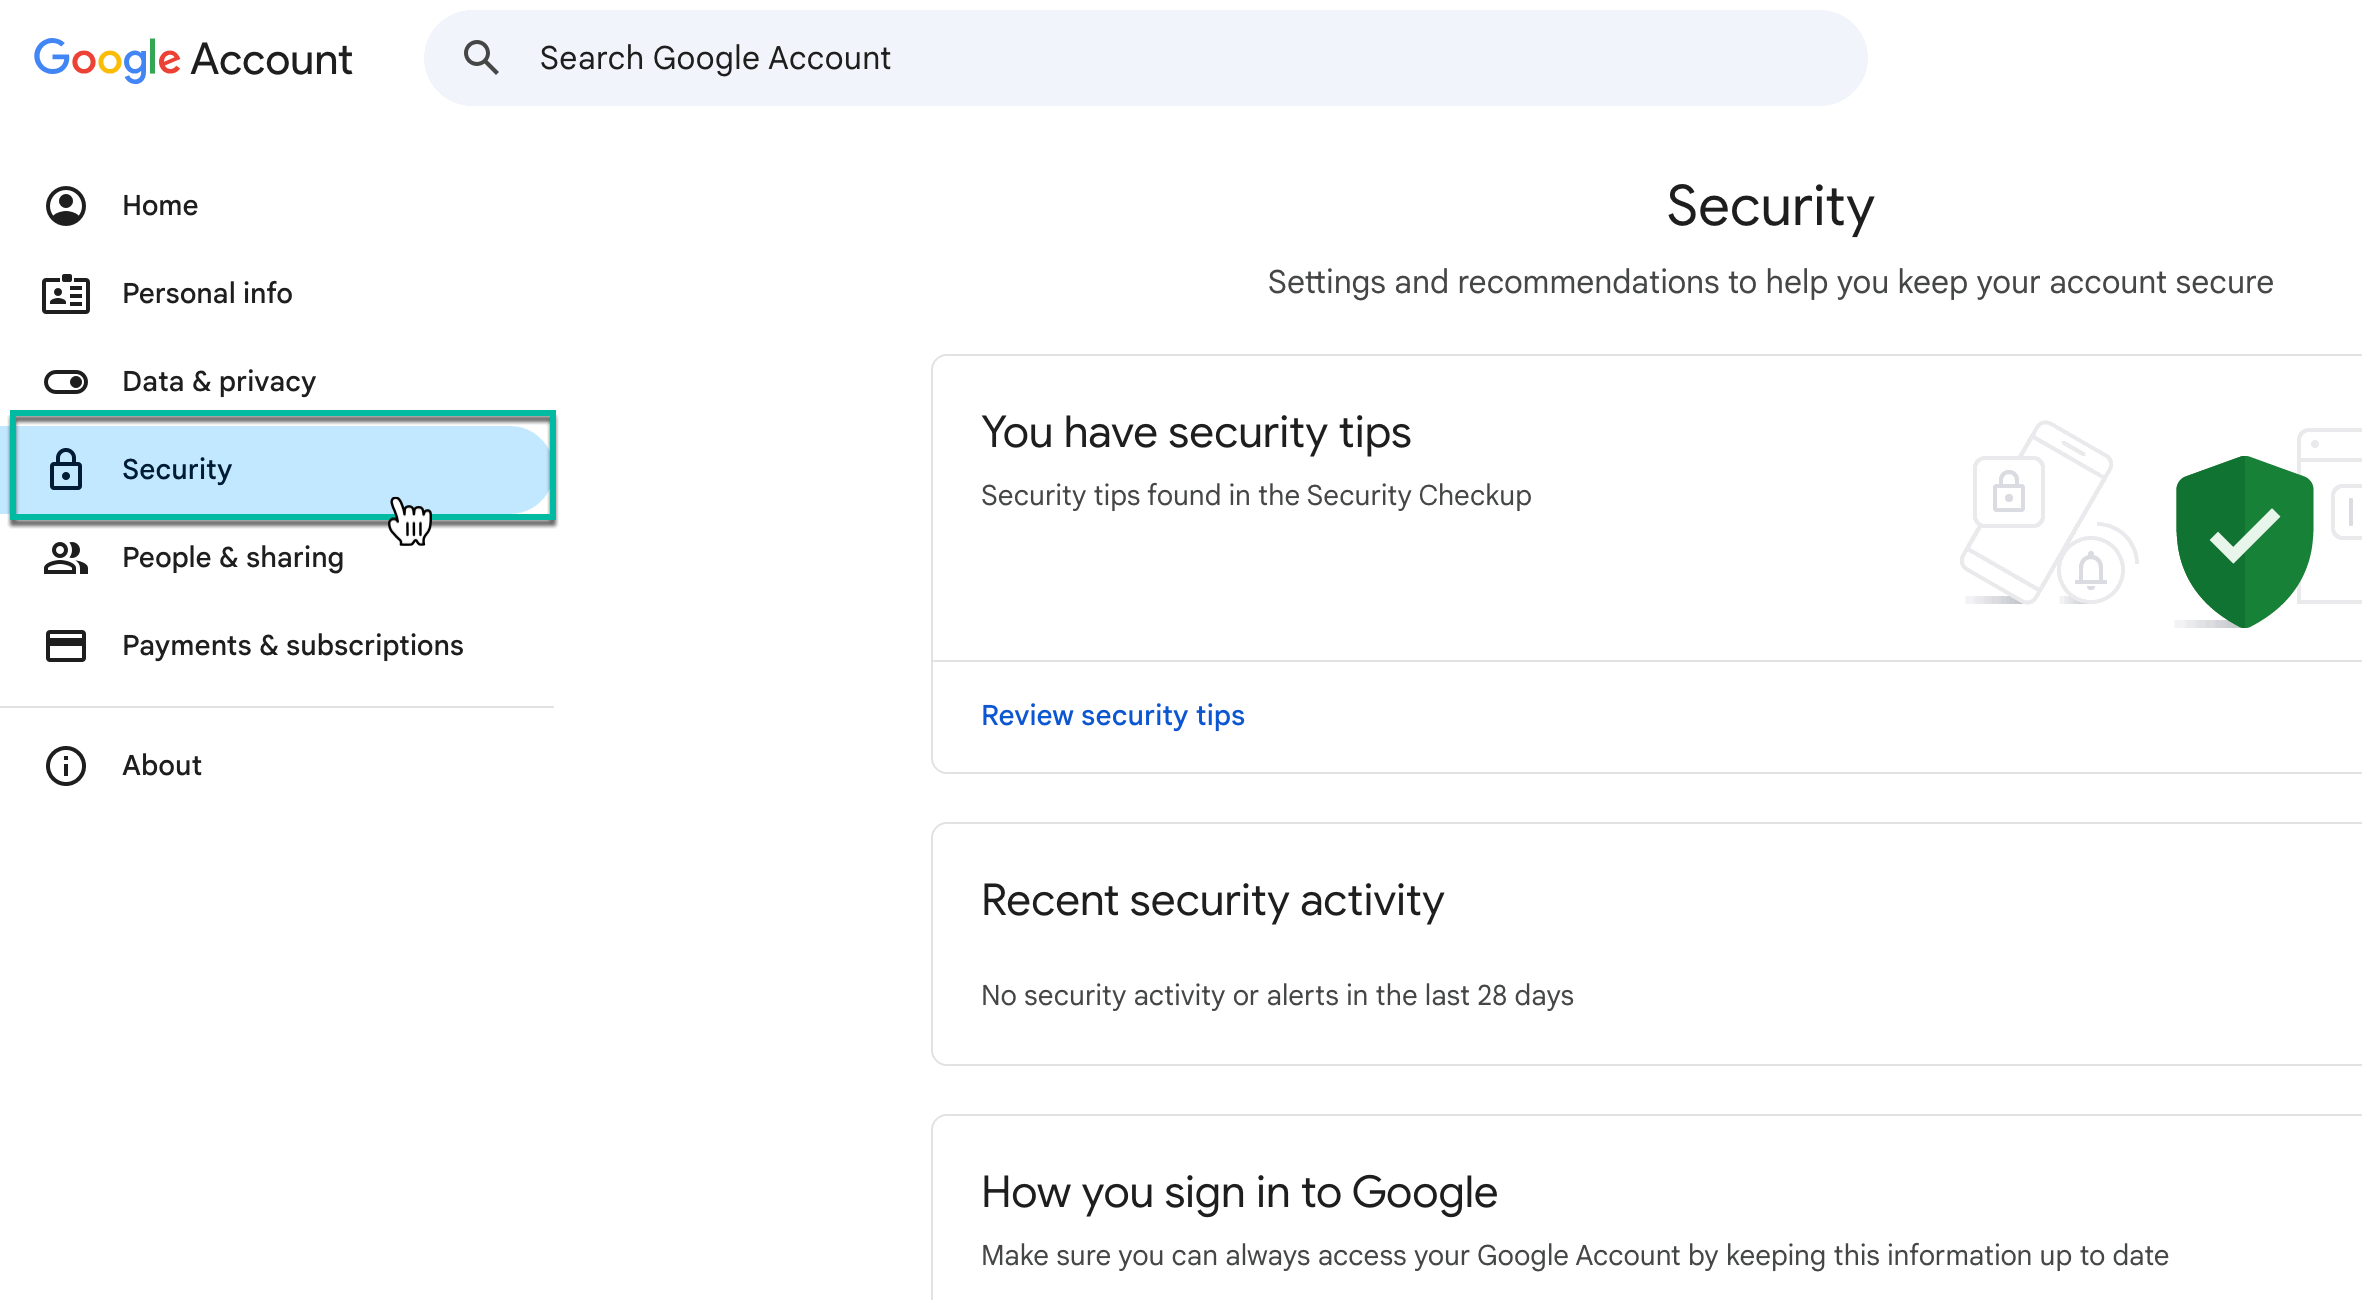Select the Security padlock icon

coord(66,469)
